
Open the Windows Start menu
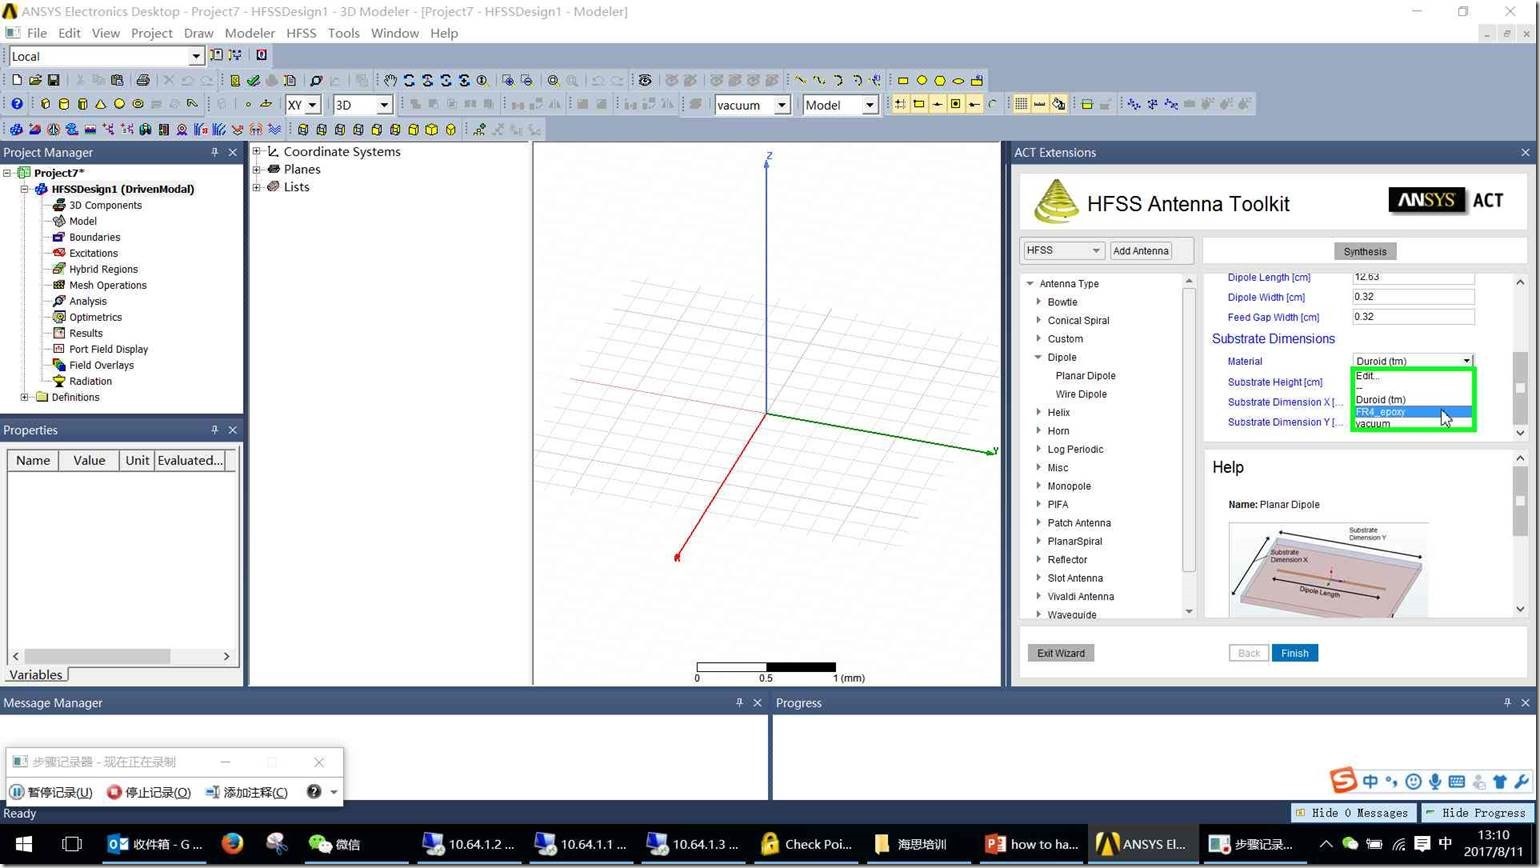tap(24, 844)
